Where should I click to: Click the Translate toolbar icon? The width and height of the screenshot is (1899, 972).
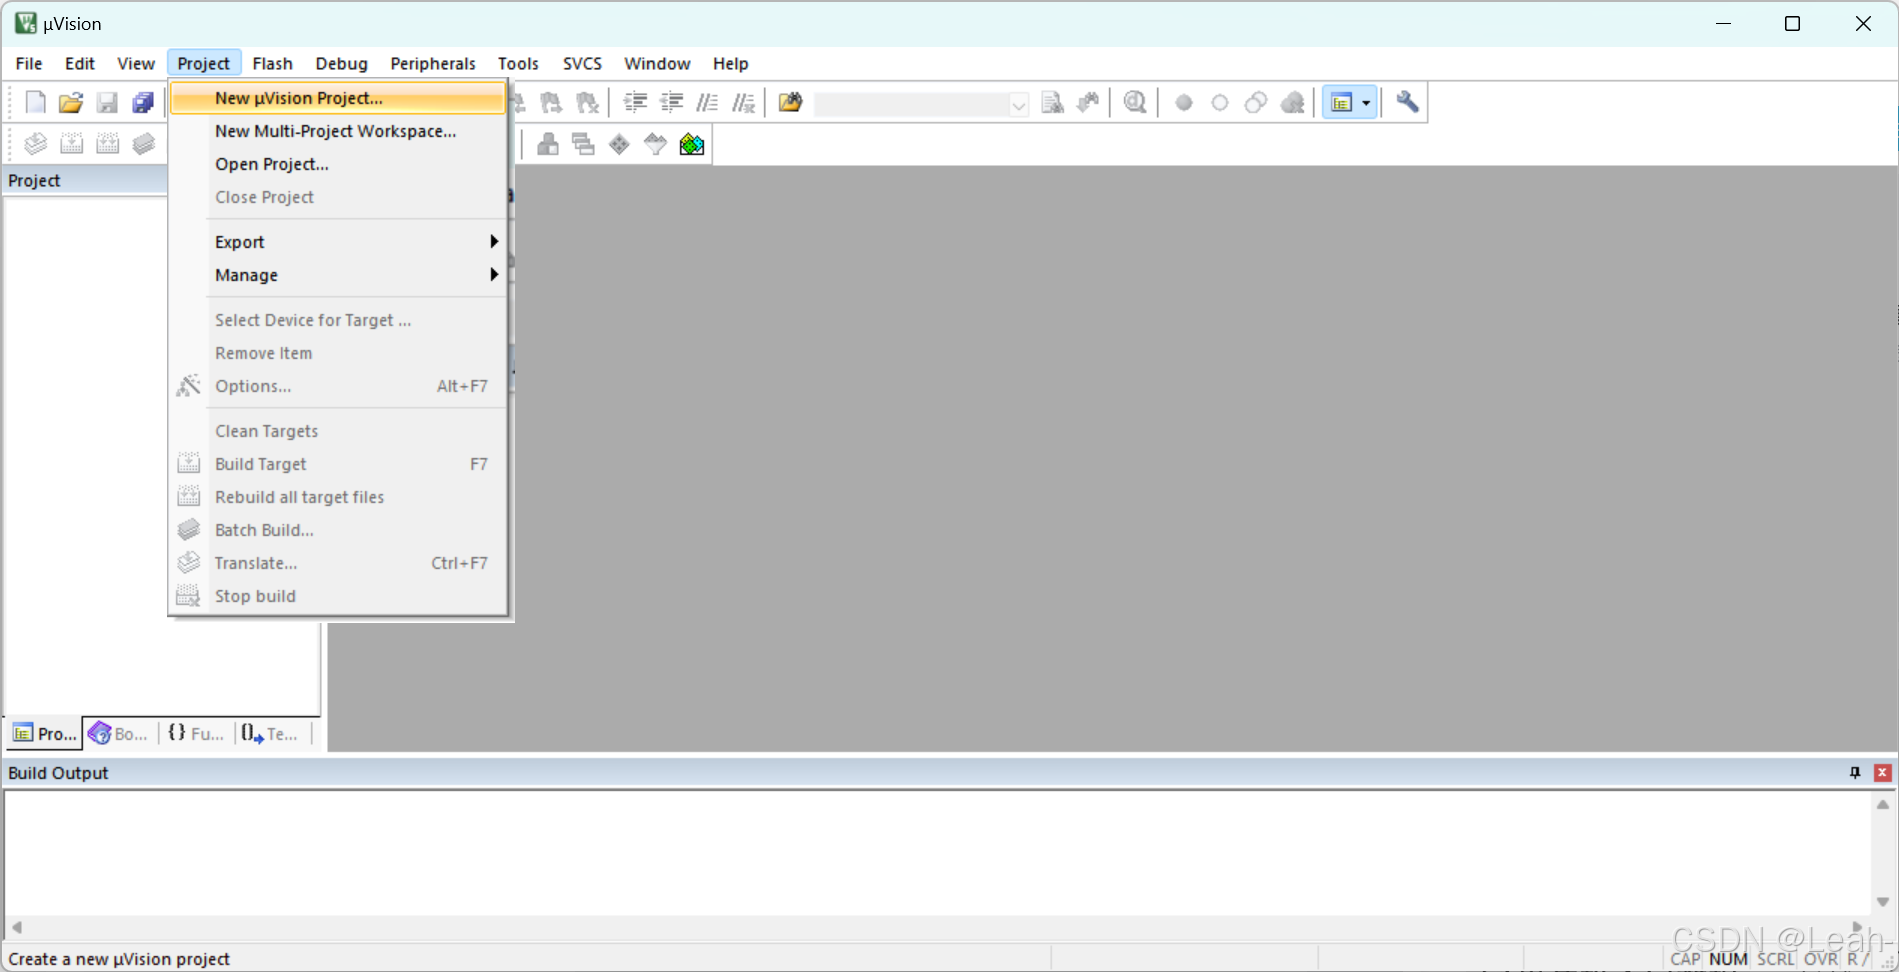coord(35,144)
